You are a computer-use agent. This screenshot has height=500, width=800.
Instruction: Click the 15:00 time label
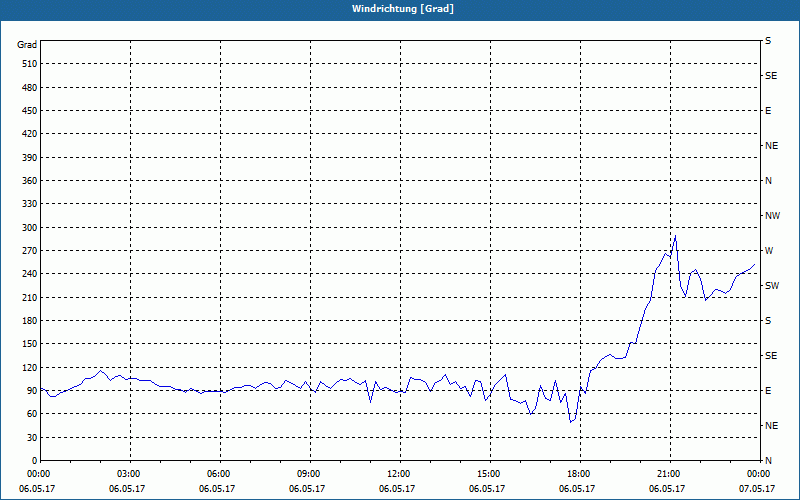coord(490,474)
